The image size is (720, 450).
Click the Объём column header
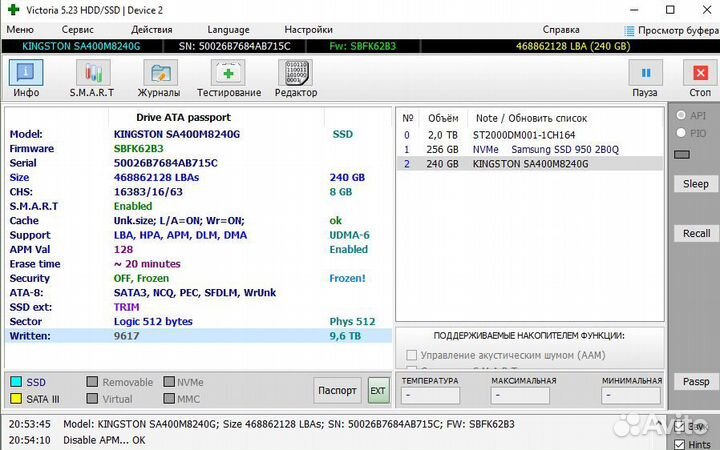pos(443,118)
